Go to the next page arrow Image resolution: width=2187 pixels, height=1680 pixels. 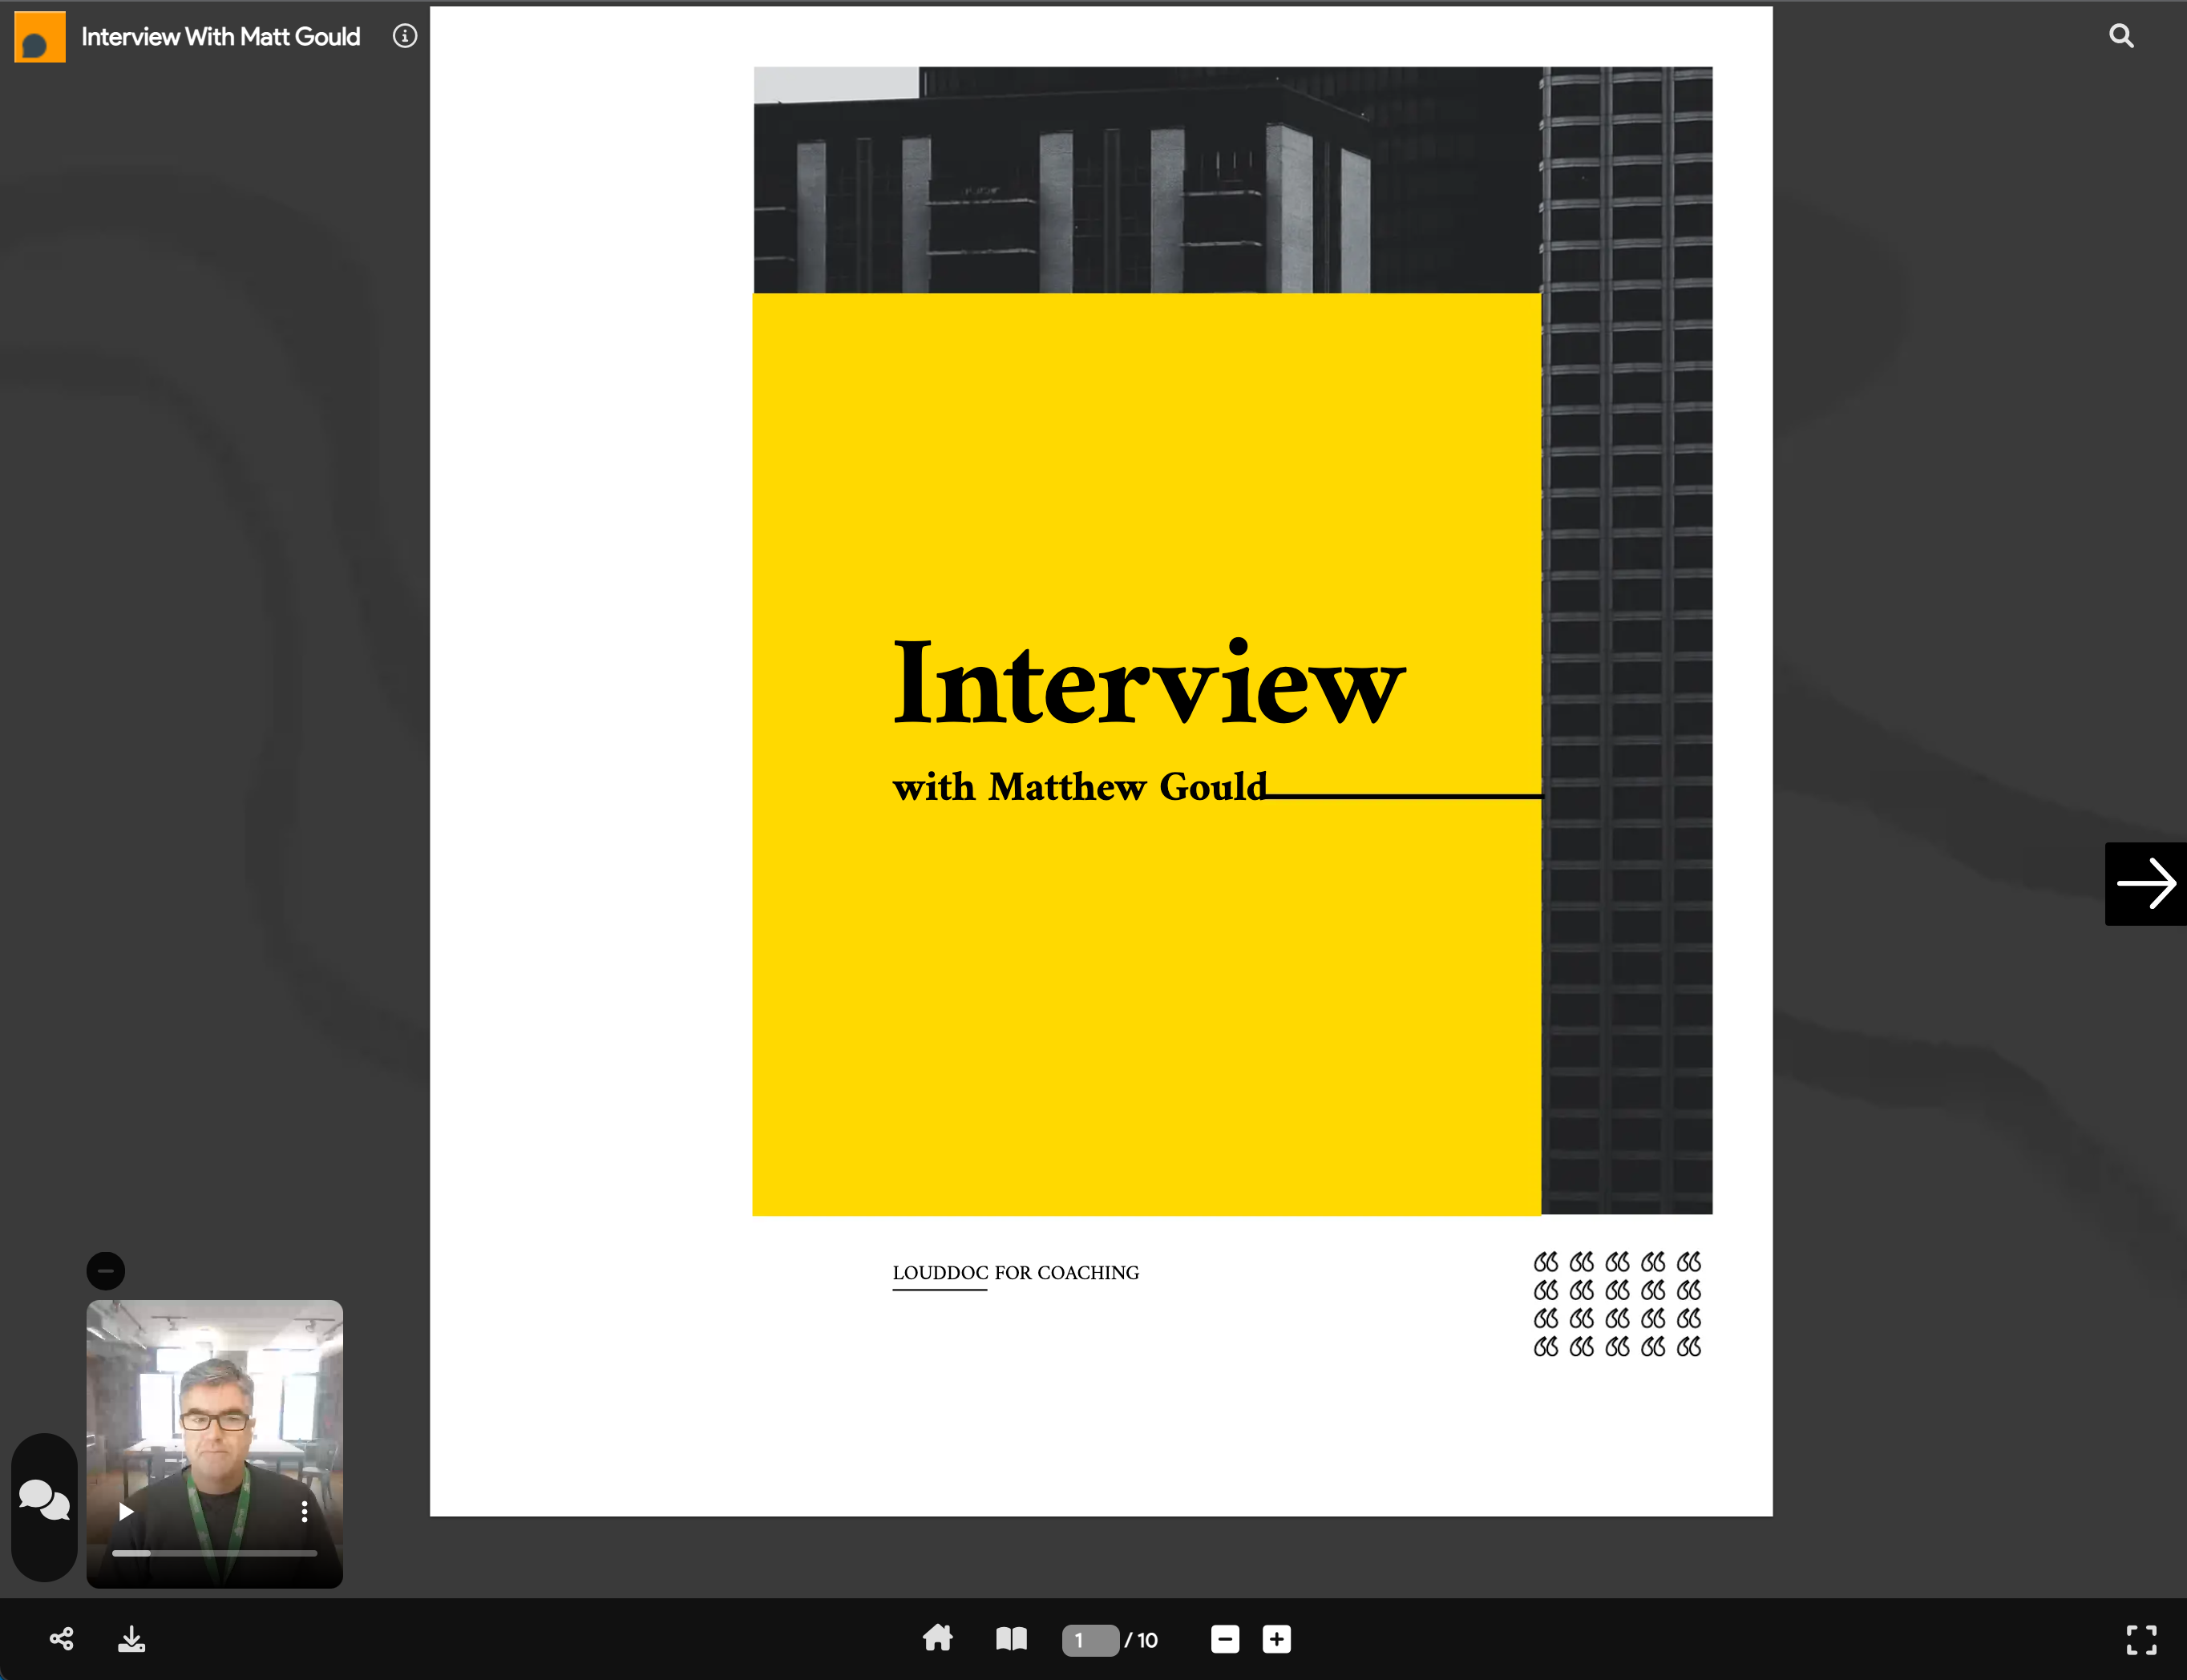click(2145, 883)
